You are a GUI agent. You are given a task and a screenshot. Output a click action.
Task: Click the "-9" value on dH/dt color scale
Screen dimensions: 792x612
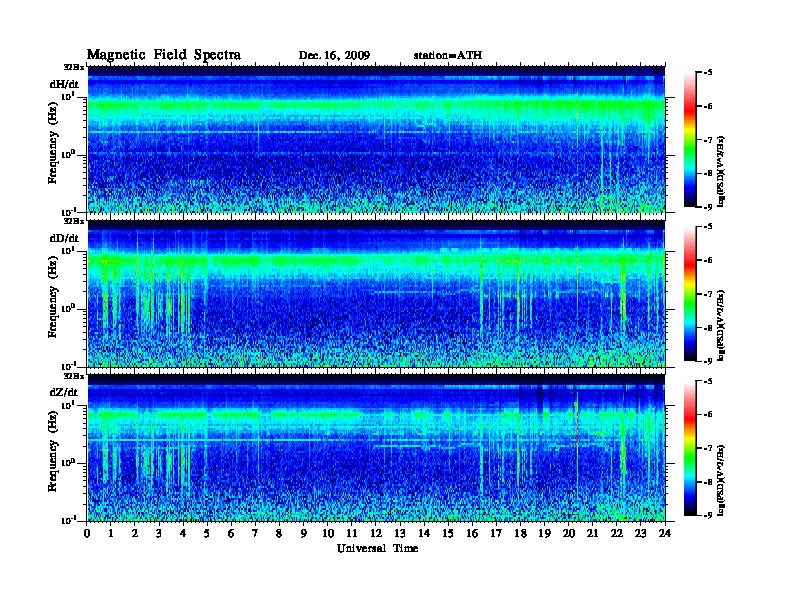click(x=708, y=207)
